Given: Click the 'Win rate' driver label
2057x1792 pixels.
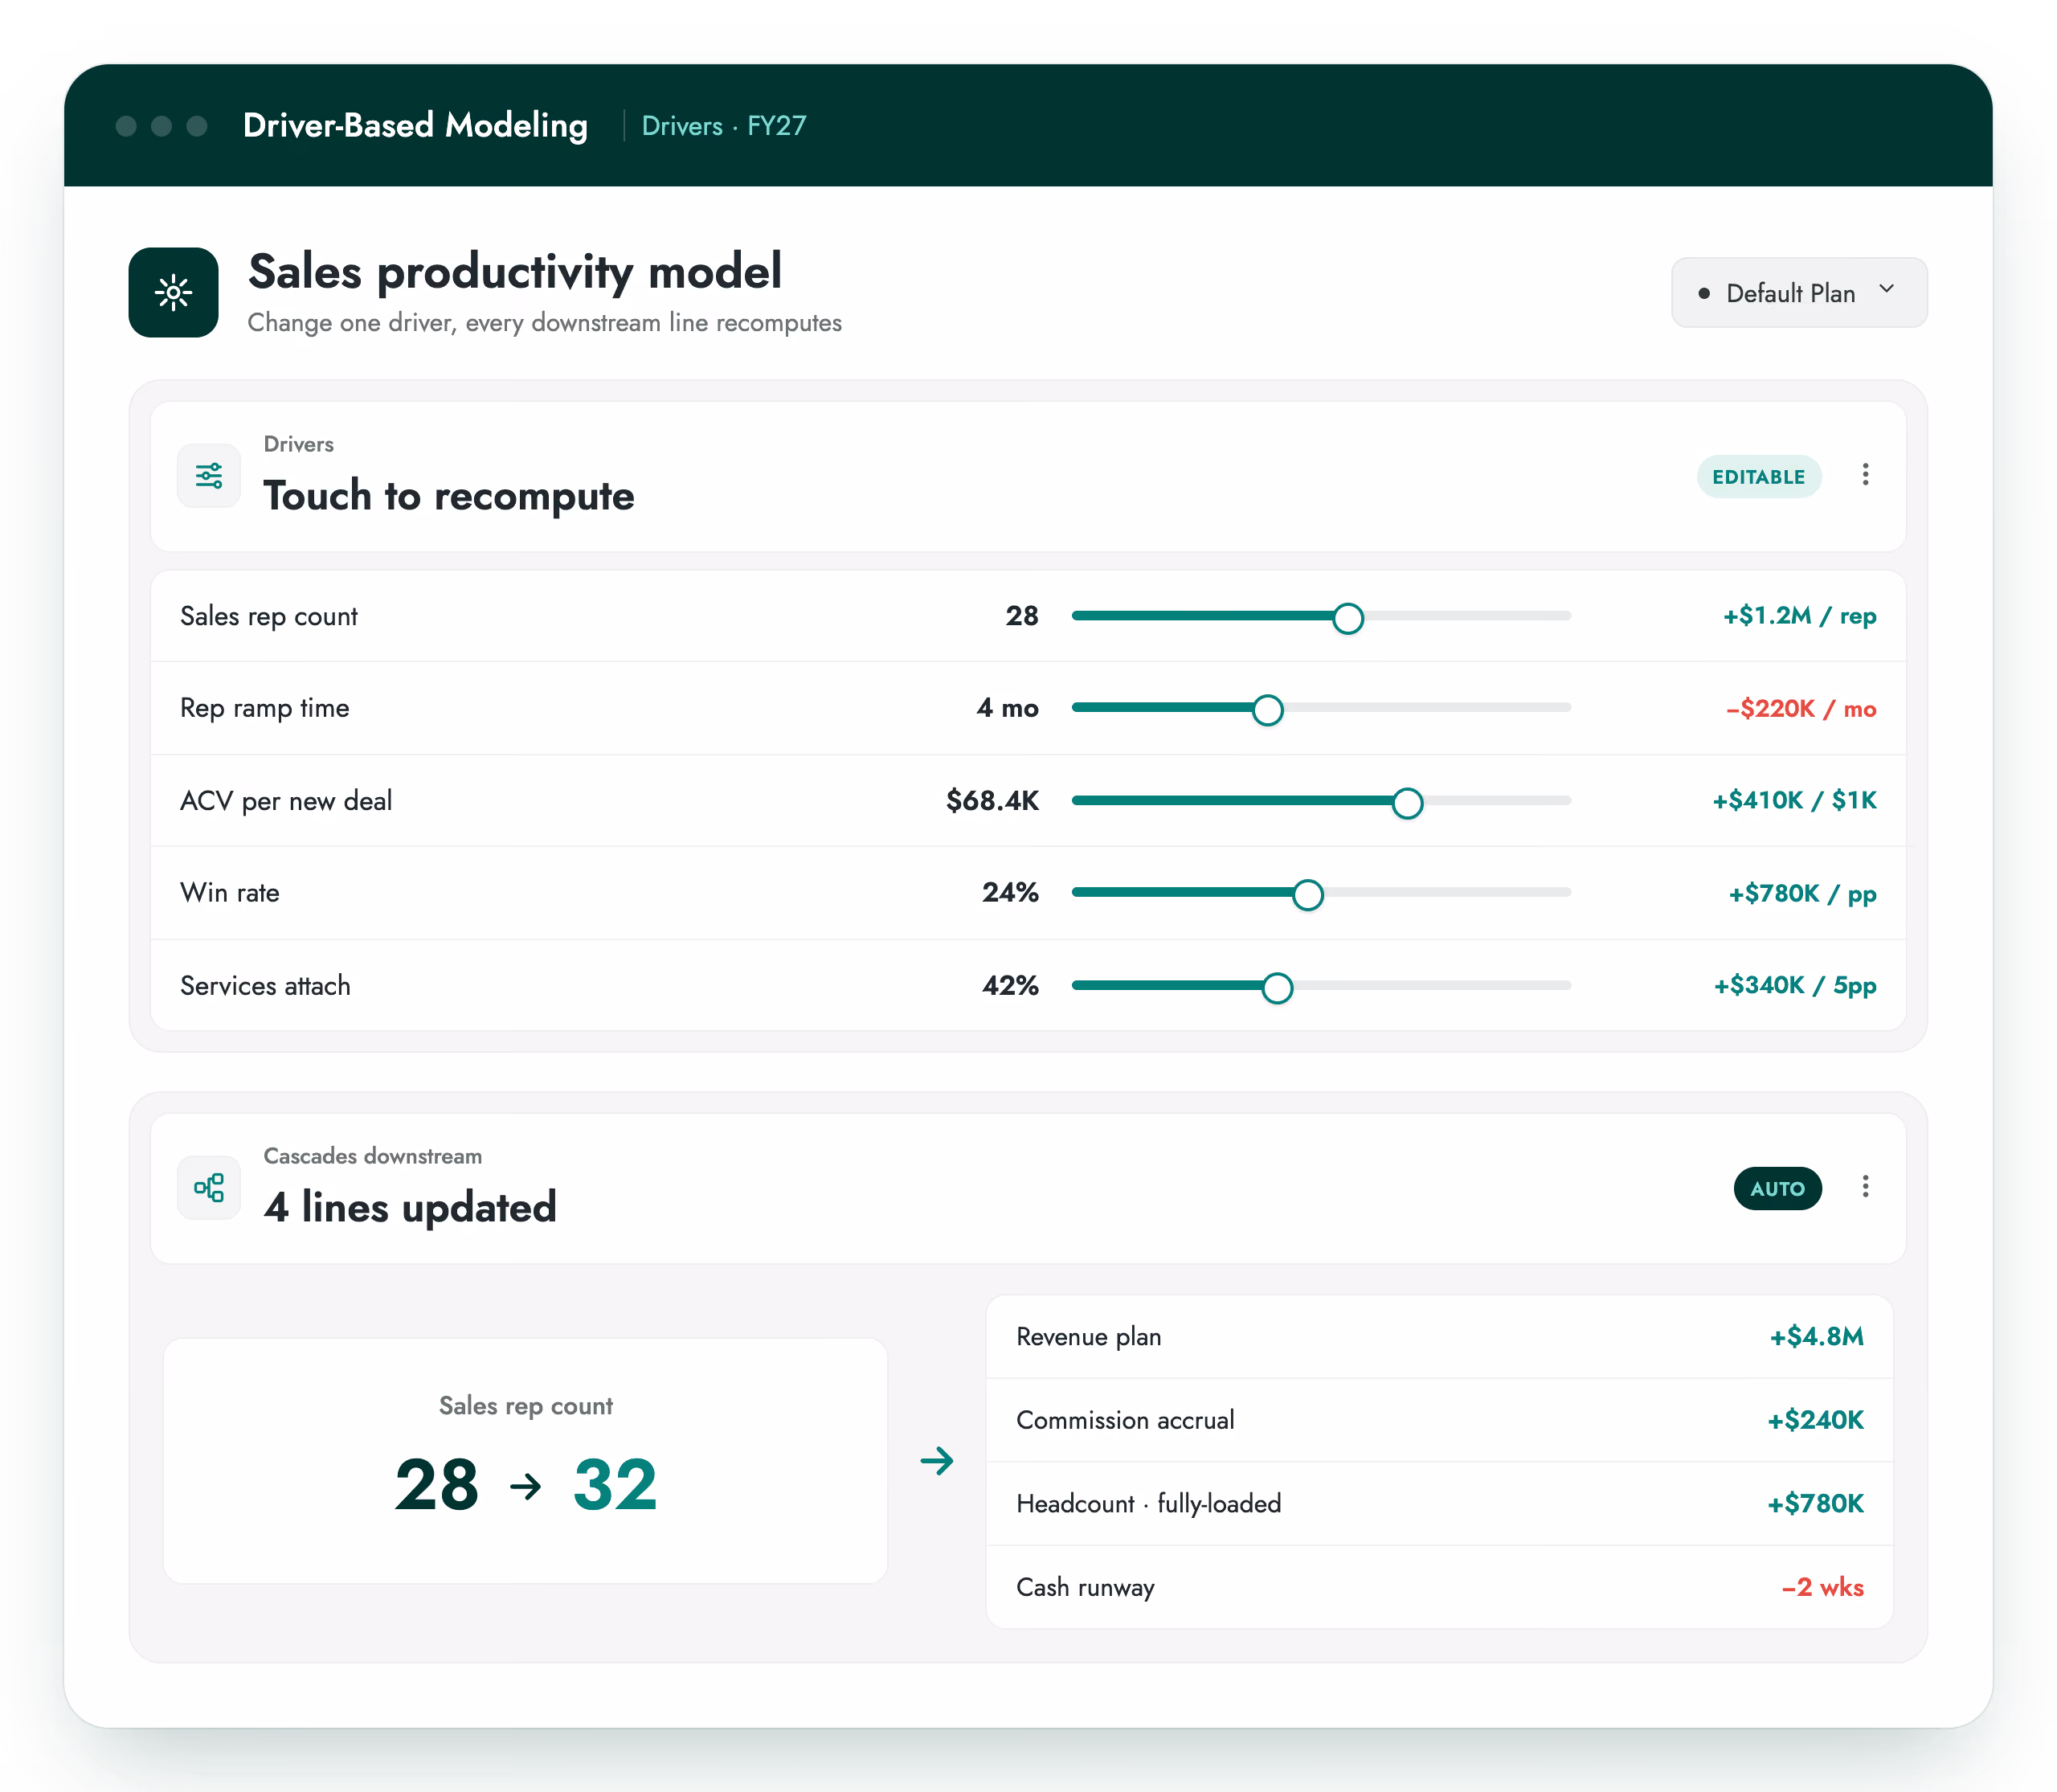Looking at the screenshot, I should [230, 893].
